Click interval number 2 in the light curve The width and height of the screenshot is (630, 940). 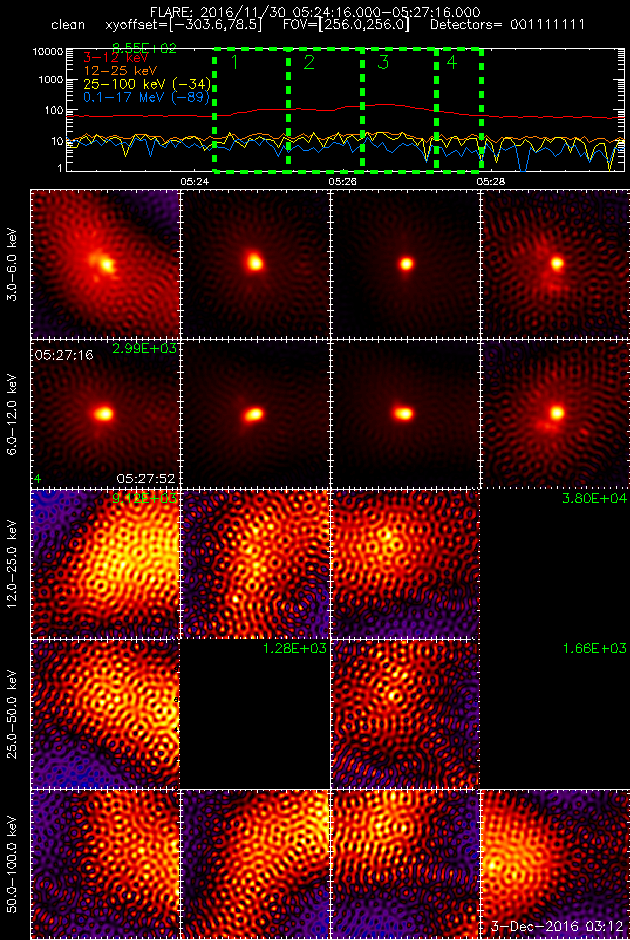point(309,63)
